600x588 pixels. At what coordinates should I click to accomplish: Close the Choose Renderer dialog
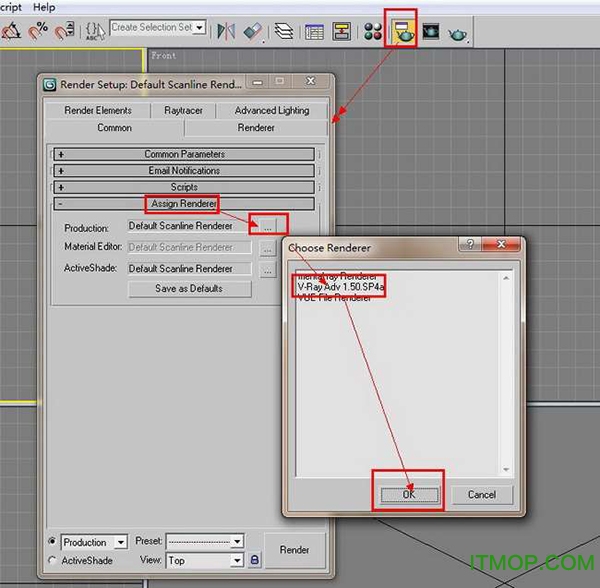pos(501,244)
